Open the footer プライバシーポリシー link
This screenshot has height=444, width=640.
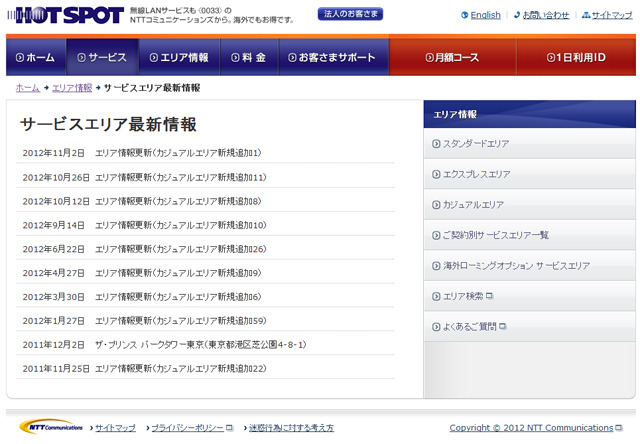point(188,428)
